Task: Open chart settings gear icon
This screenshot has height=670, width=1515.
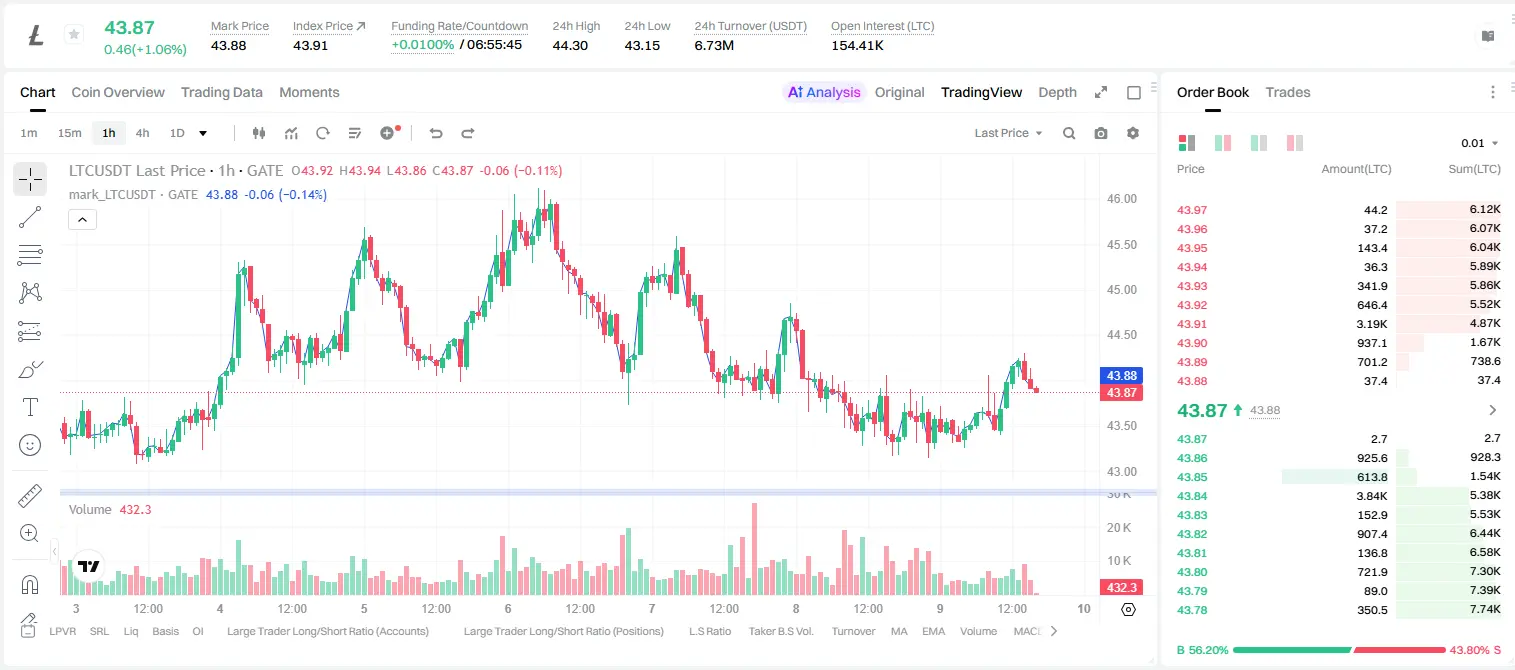Action: 1133,133
